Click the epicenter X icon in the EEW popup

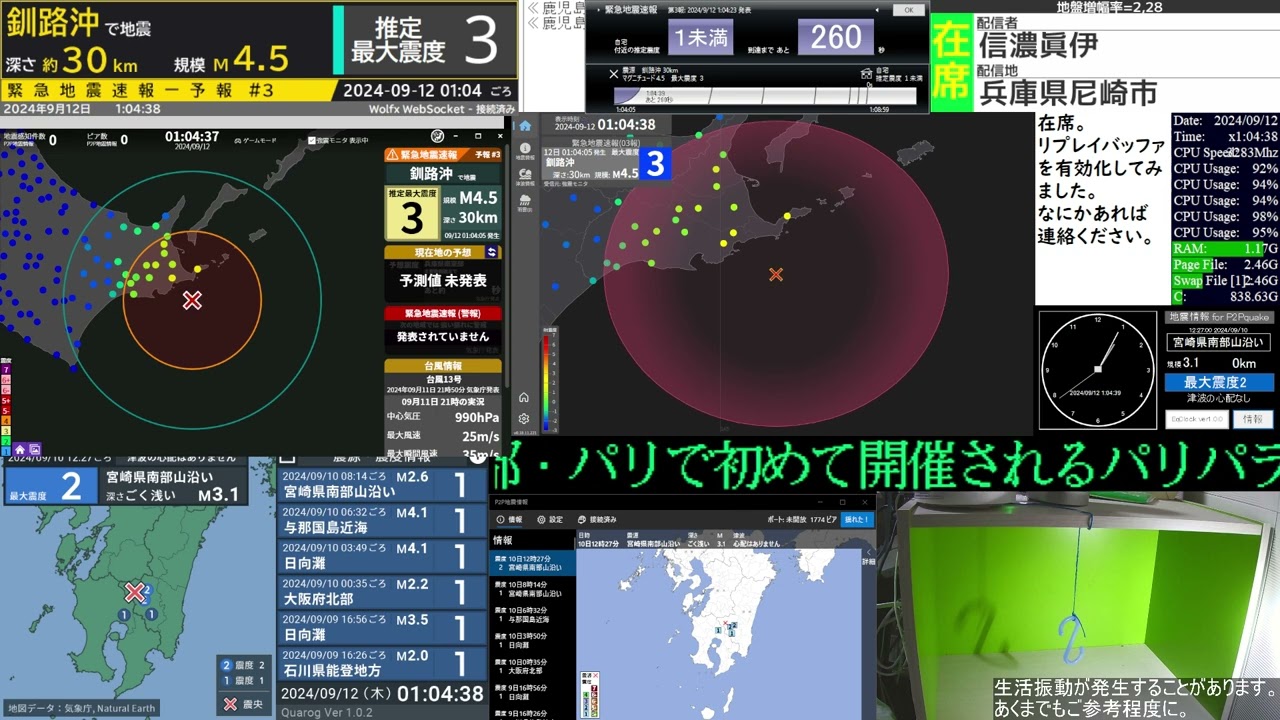[614, 73]
